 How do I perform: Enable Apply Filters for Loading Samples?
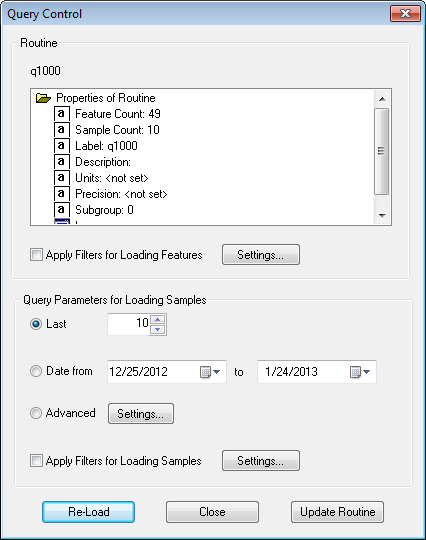pos(36,460)
